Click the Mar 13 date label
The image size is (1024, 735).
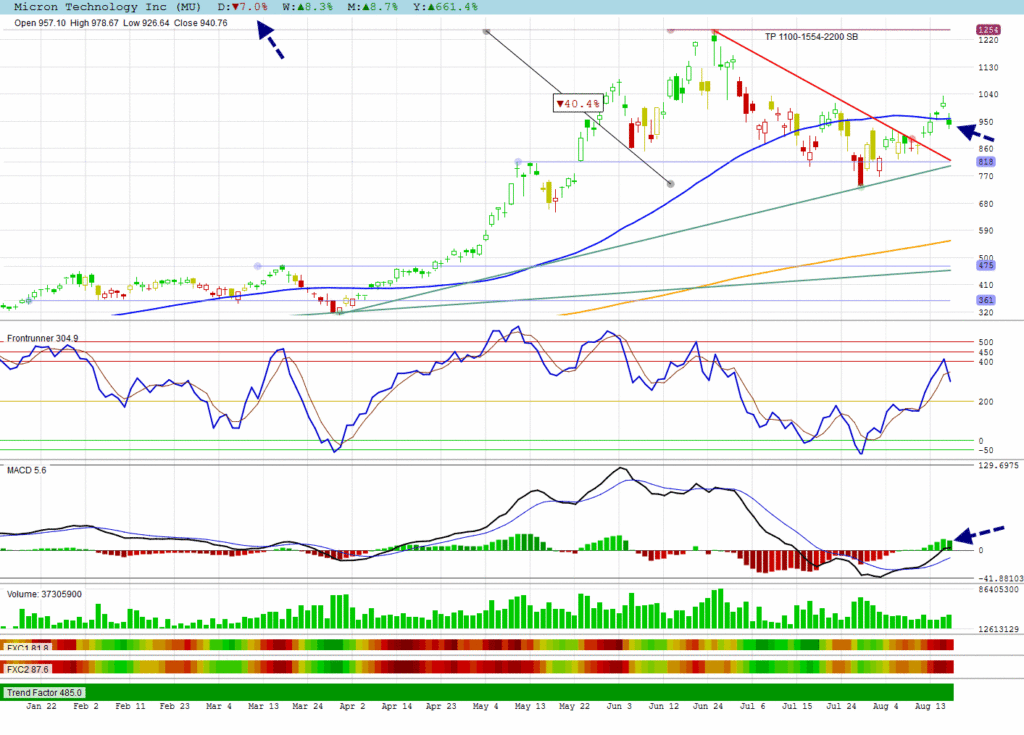(263, 706)
